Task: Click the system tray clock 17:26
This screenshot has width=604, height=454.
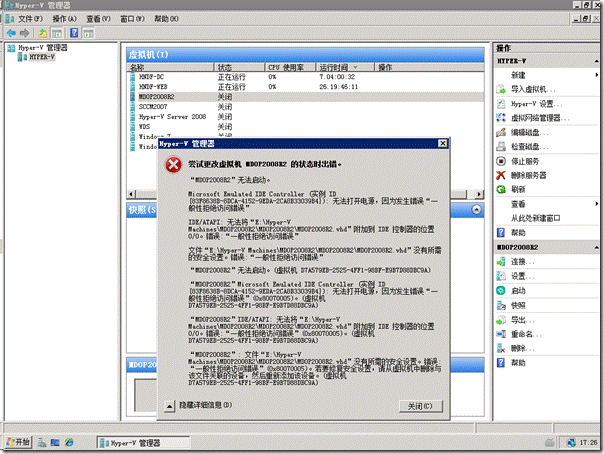Action: 588,442
